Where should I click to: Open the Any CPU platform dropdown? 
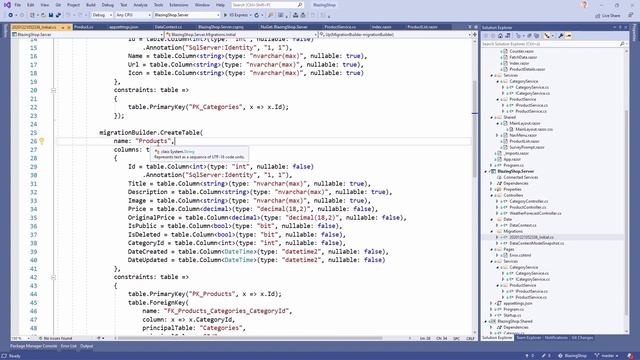133,15
